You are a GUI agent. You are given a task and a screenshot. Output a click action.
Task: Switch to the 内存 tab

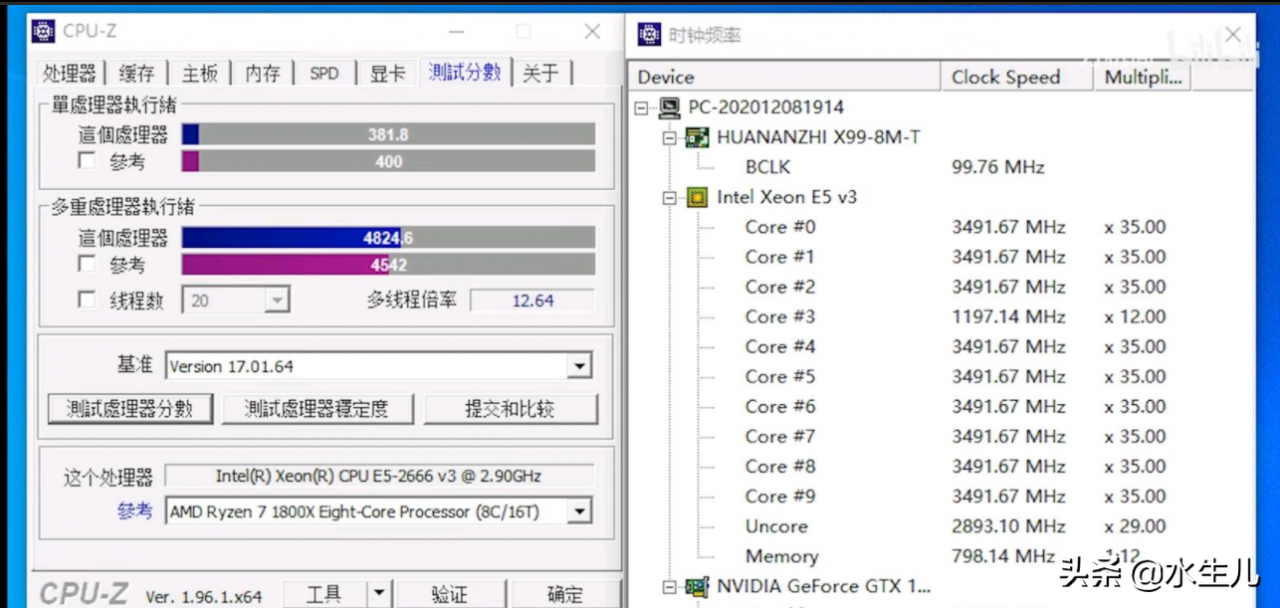pos(263,73)
